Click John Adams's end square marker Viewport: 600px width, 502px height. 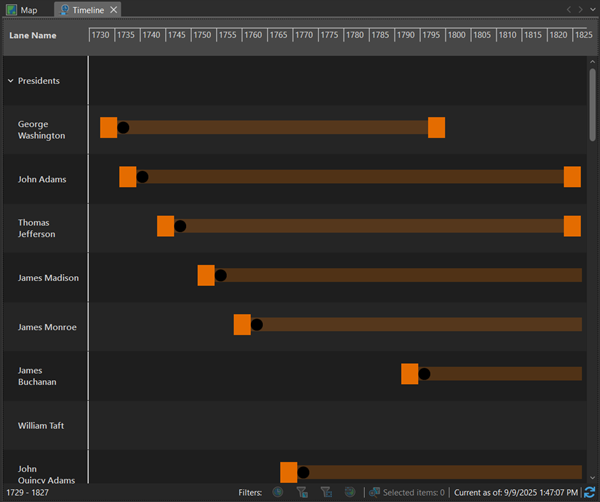coord(572,177)
